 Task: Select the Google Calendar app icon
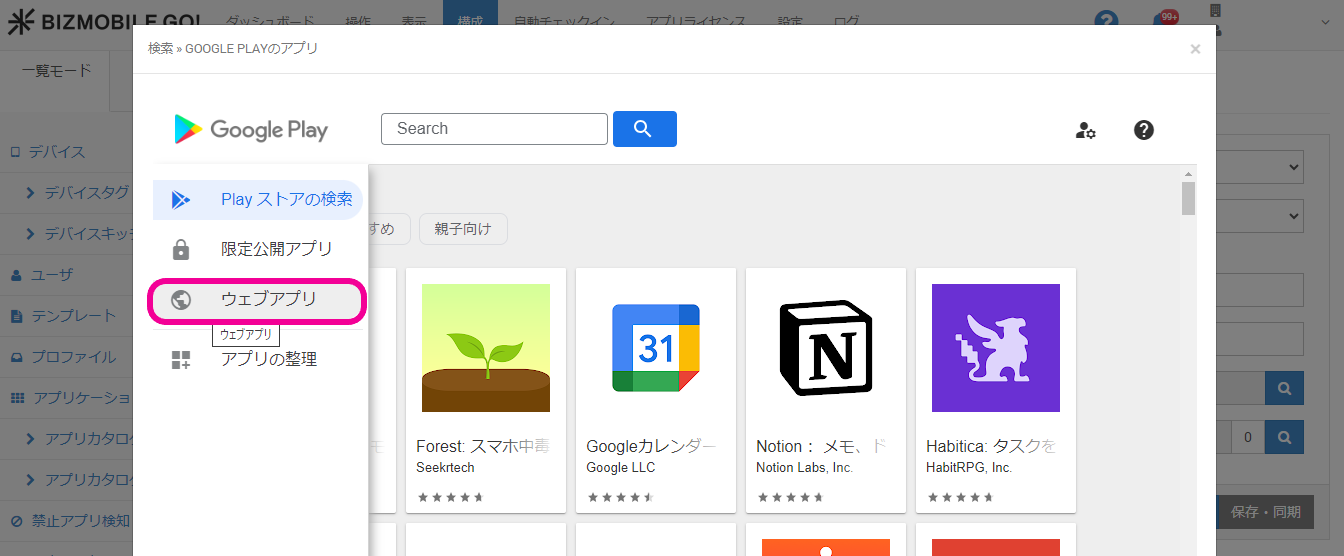655,348
